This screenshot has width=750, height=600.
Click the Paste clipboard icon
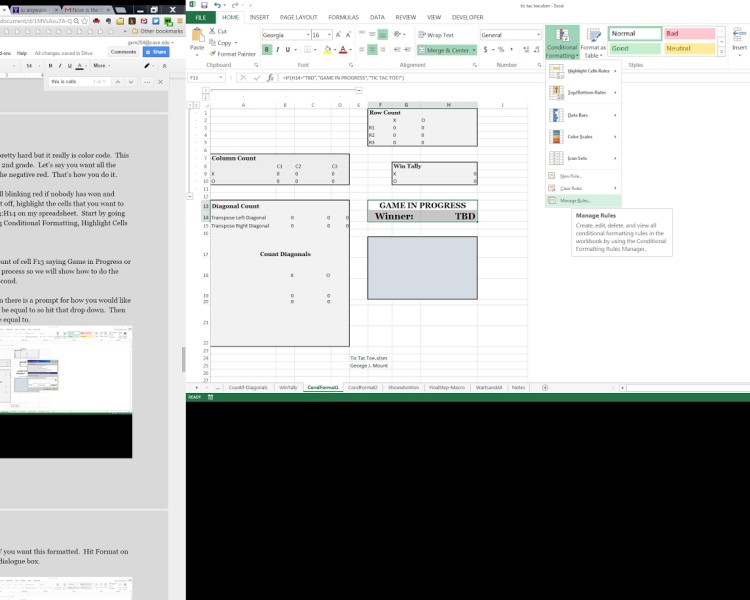click(196, 39)
